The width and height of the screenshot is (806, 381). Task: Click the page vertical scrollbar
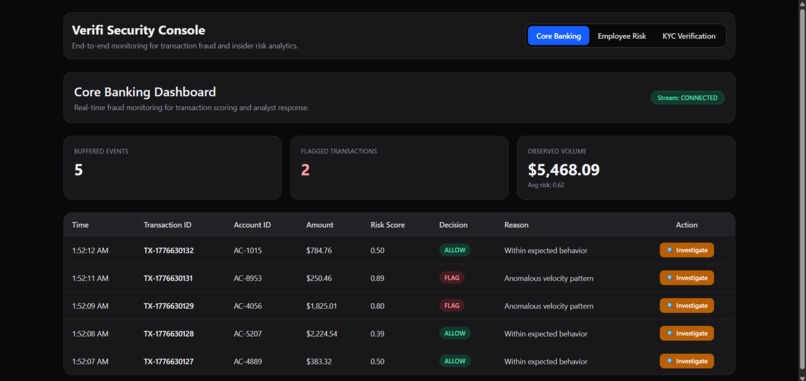[x=802, y=190]
